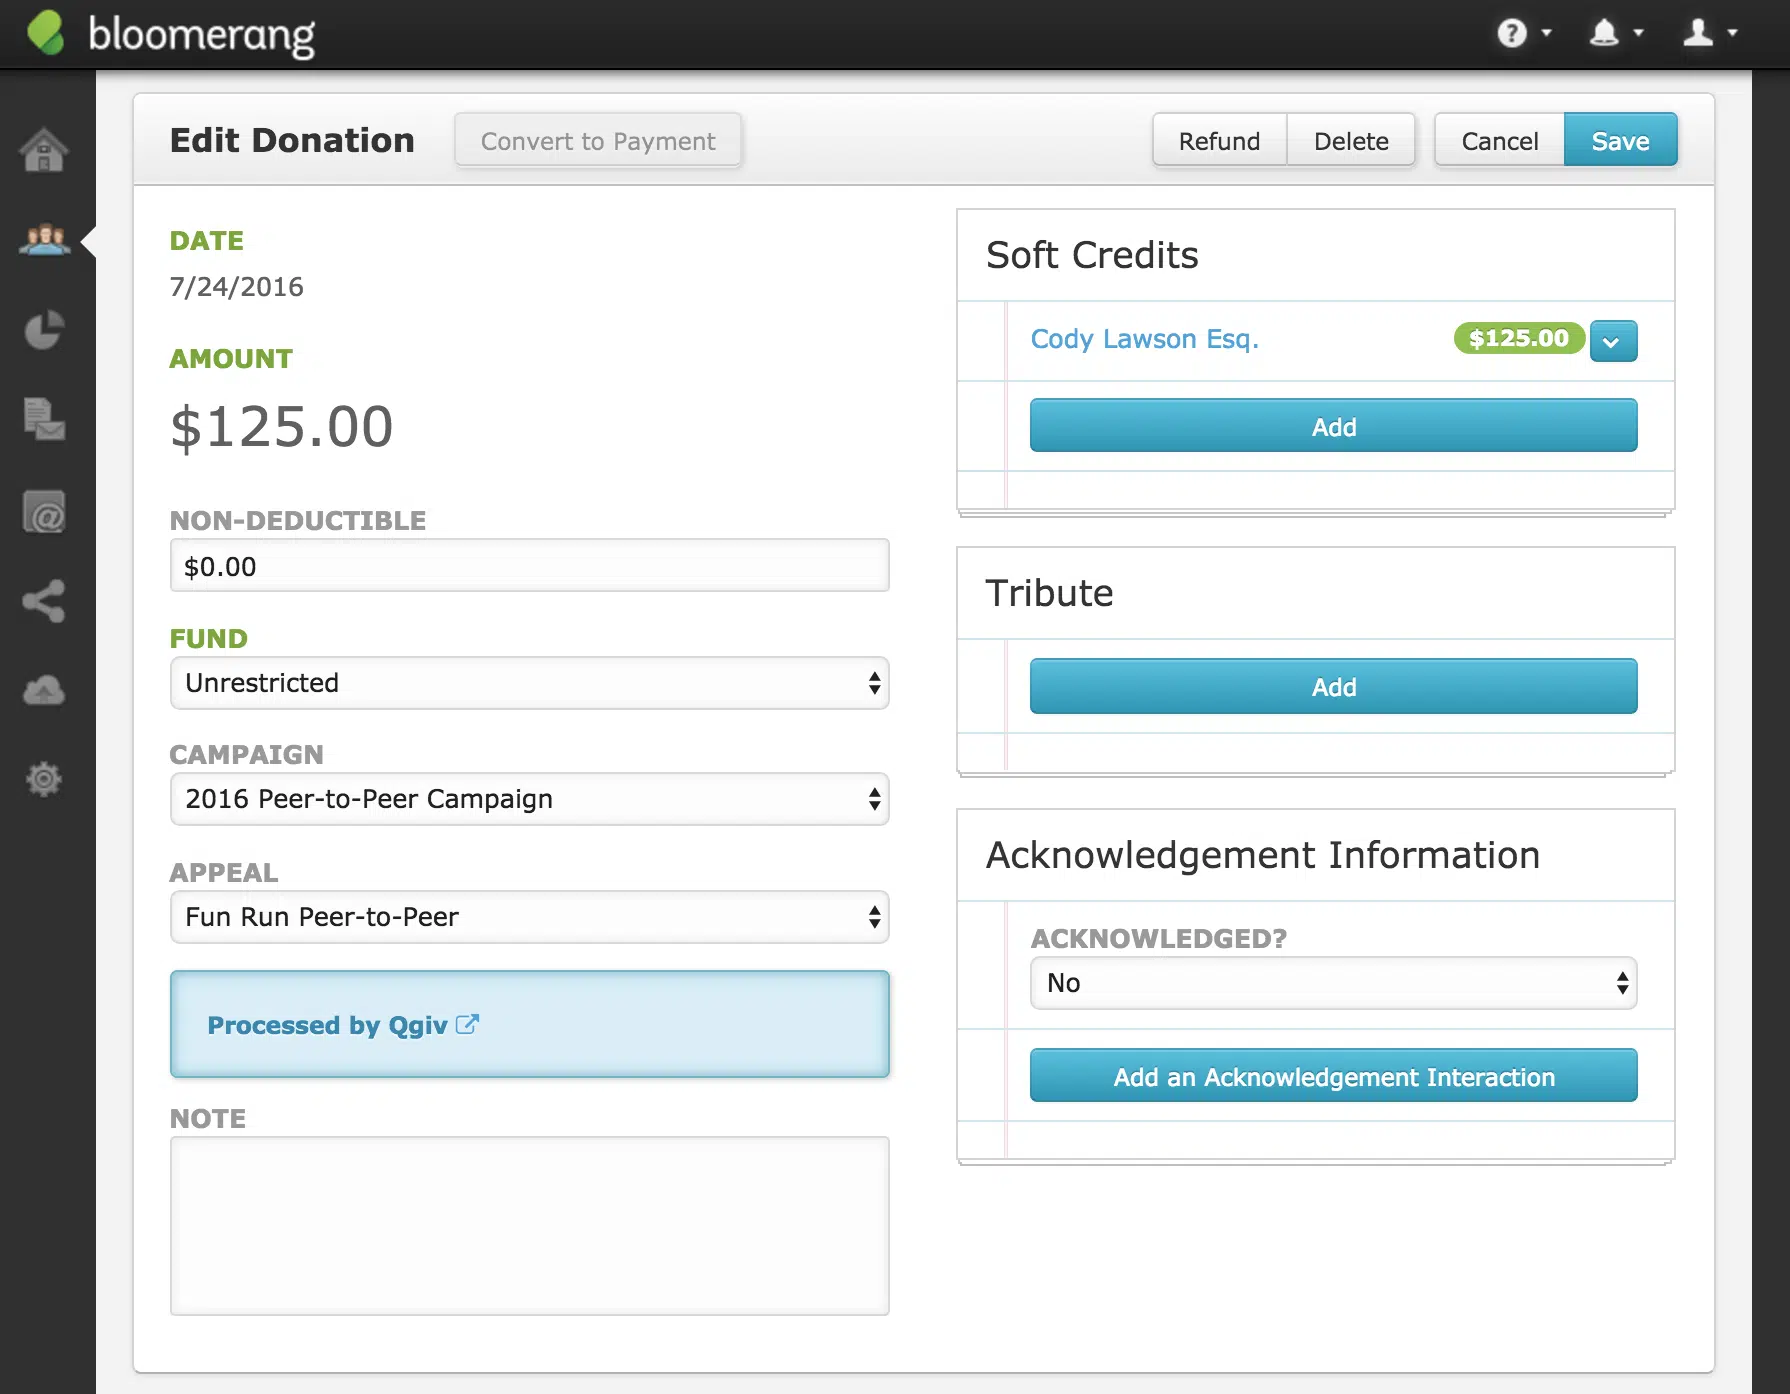Open the cloud upload sidebar icon
Screen dimensions: 1790x1394
(44, 690)
